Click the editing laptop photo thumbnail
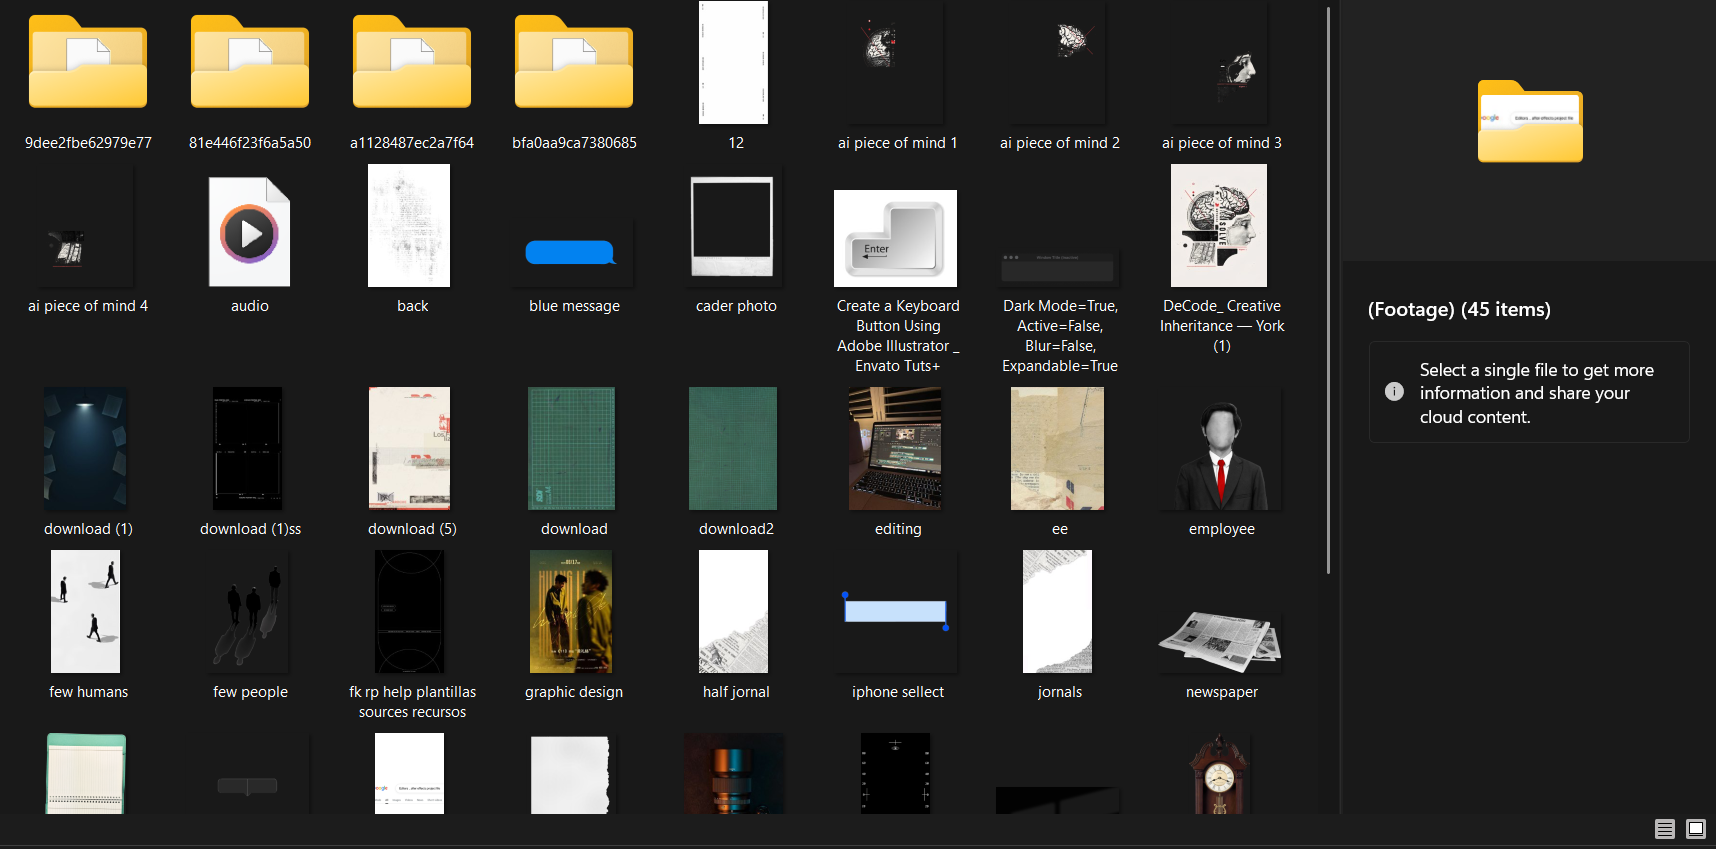The image size is (1716, 849). pos(896,449)
